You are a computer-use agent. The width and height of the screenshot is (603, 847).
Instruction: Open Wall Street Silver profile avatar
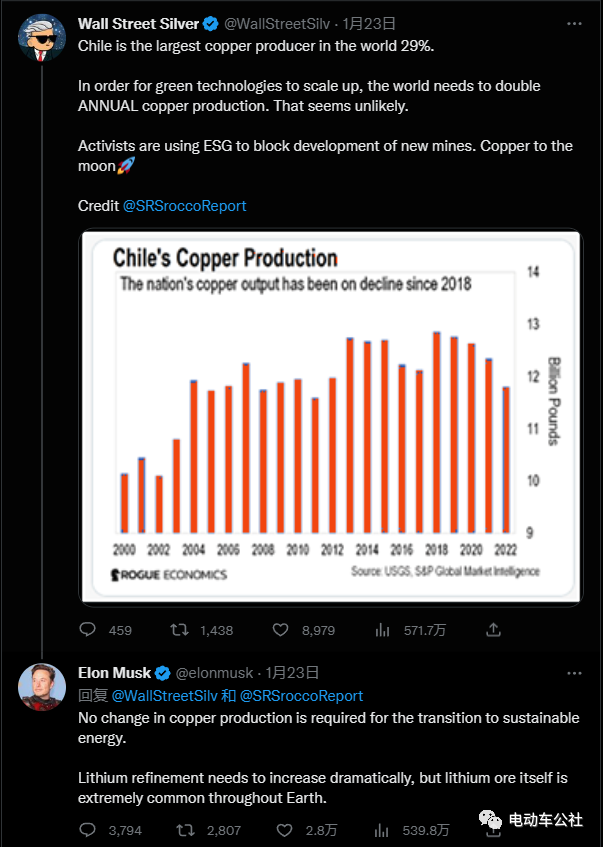pos(42,38)
